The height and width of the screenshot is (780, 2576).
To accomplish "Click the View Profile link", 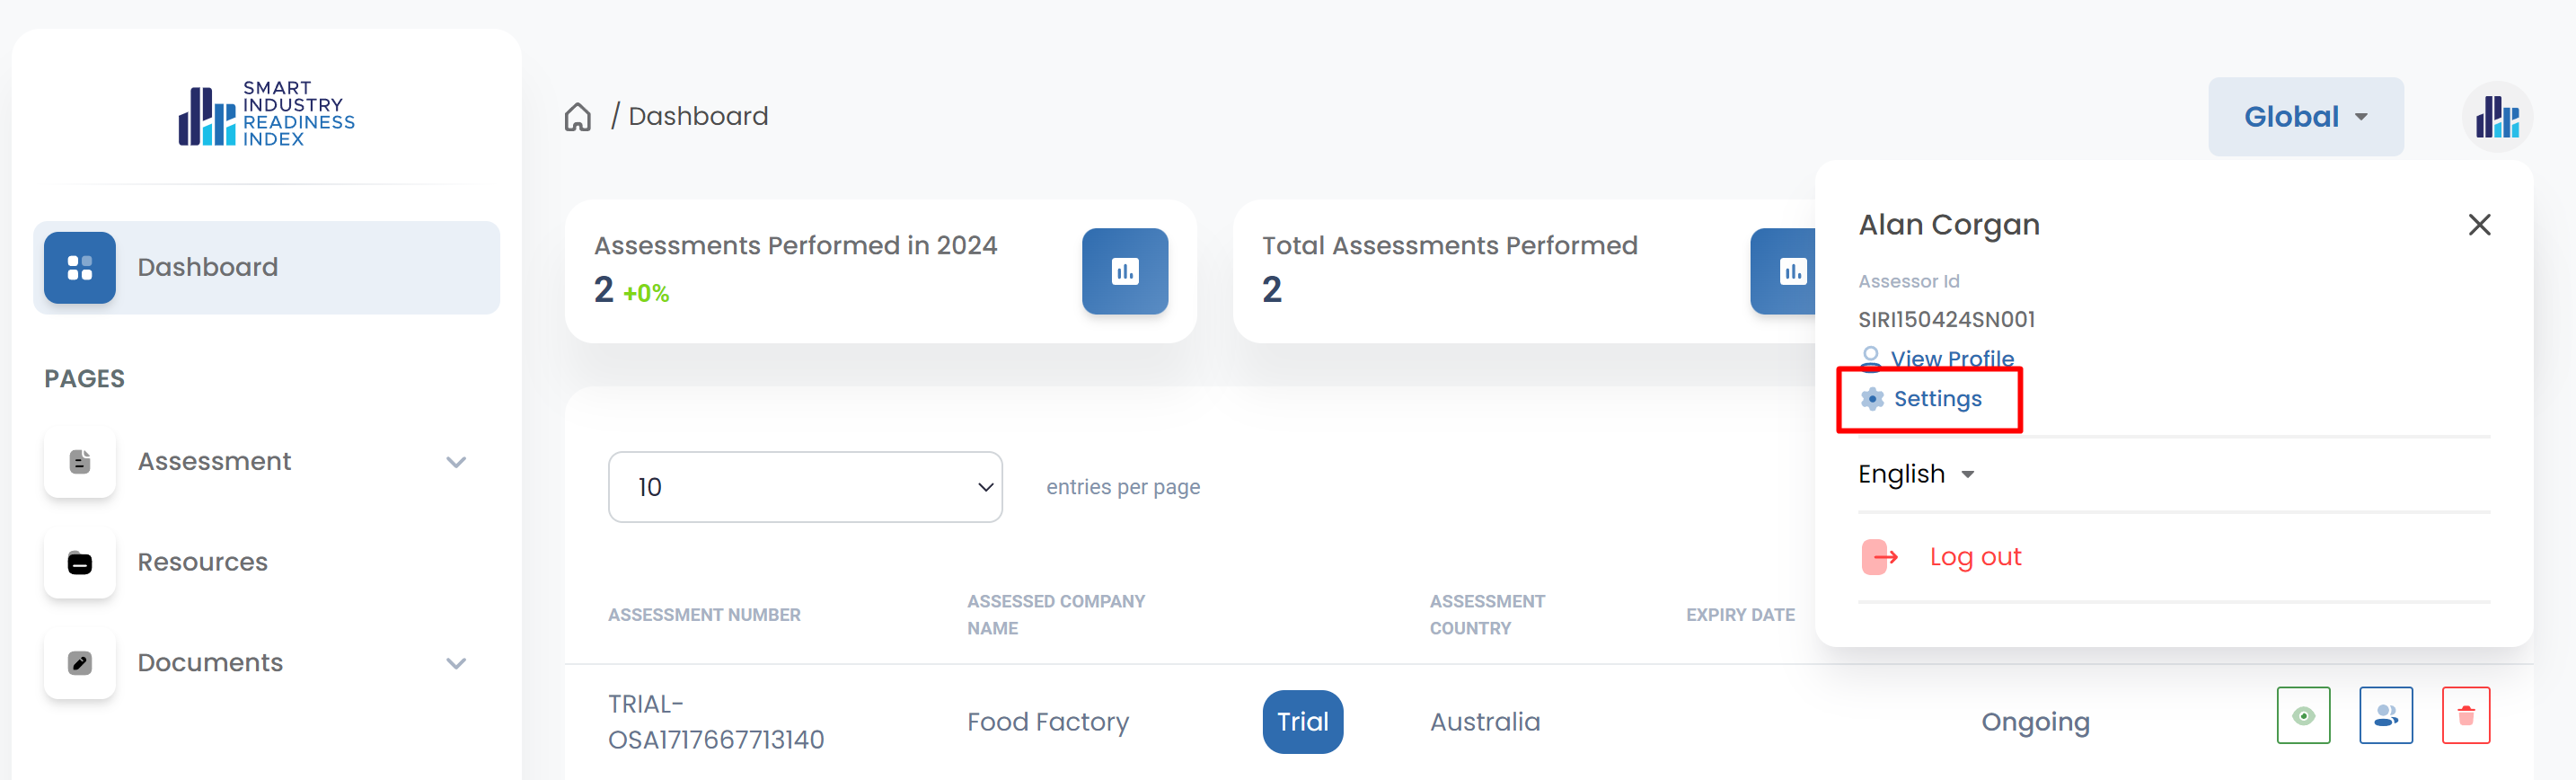I will [1950, 358].
